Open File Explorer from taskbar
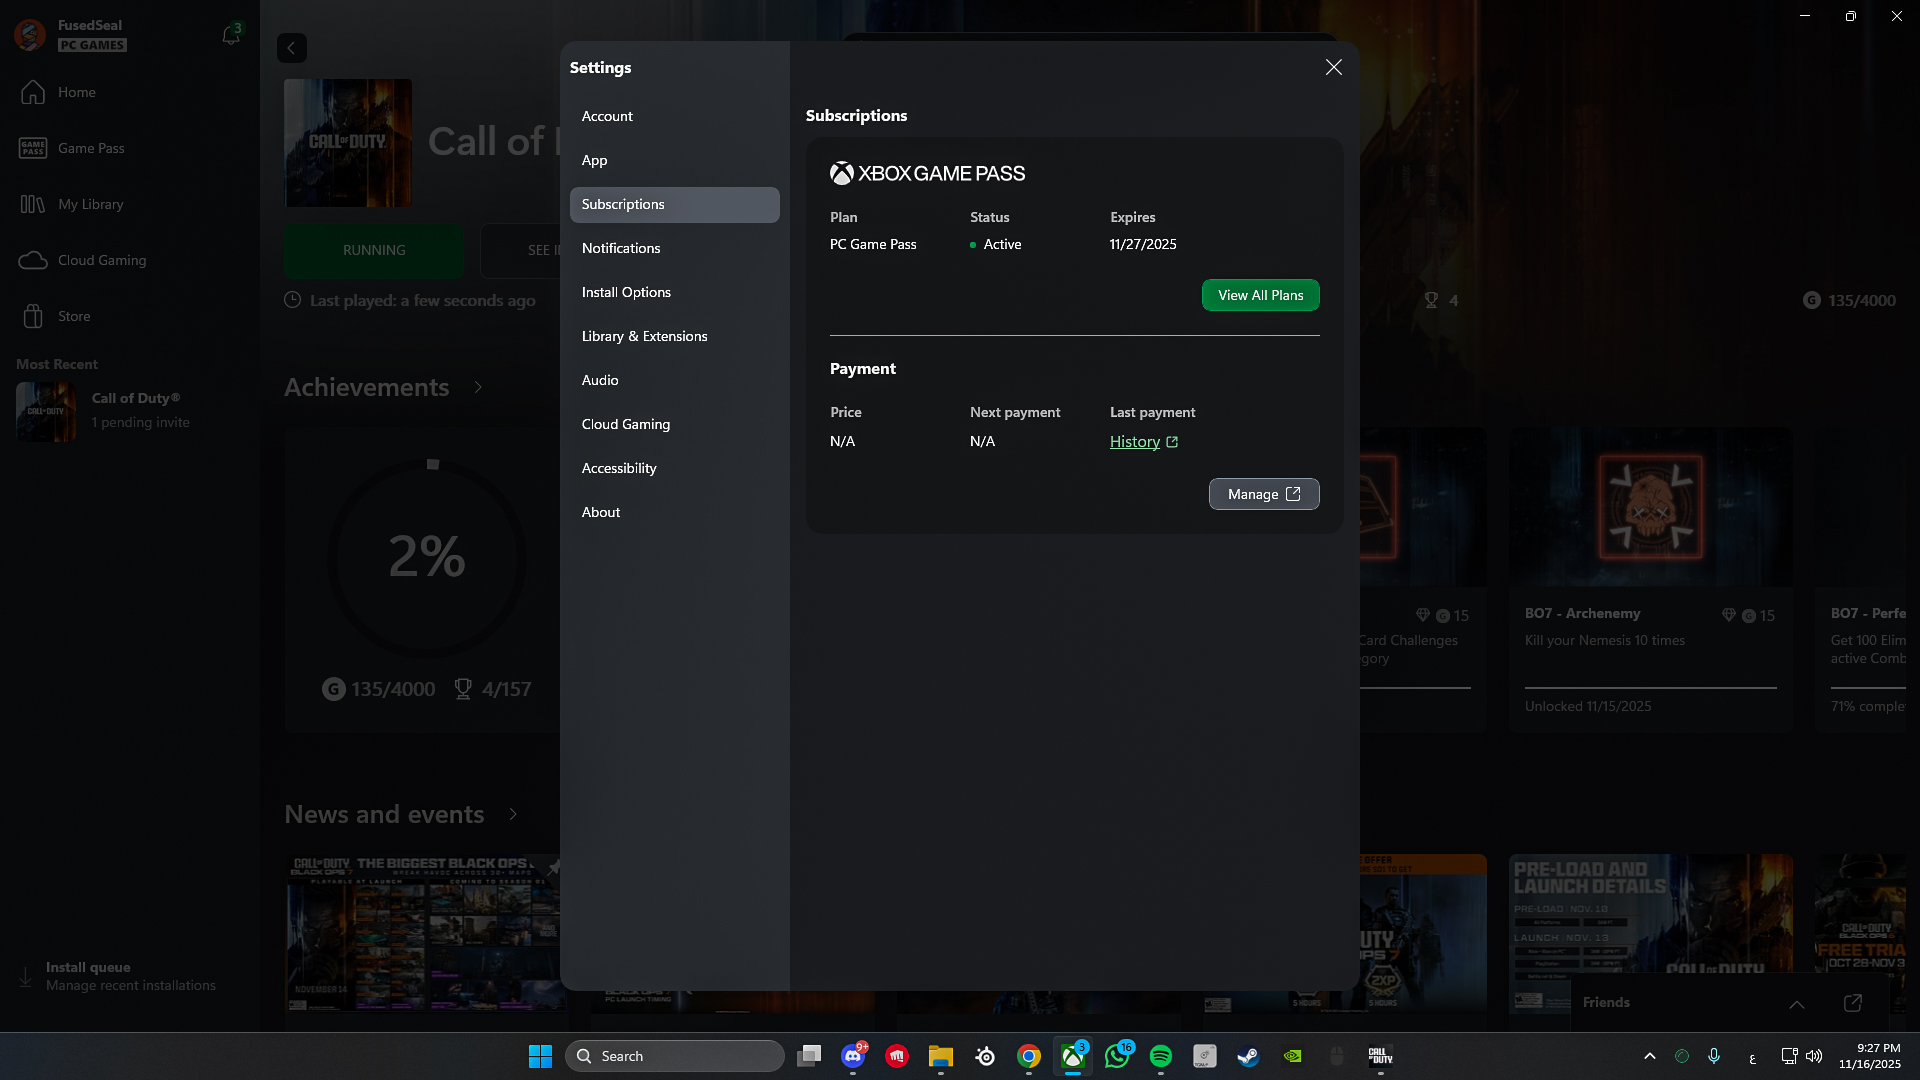 click(941, 1056)
